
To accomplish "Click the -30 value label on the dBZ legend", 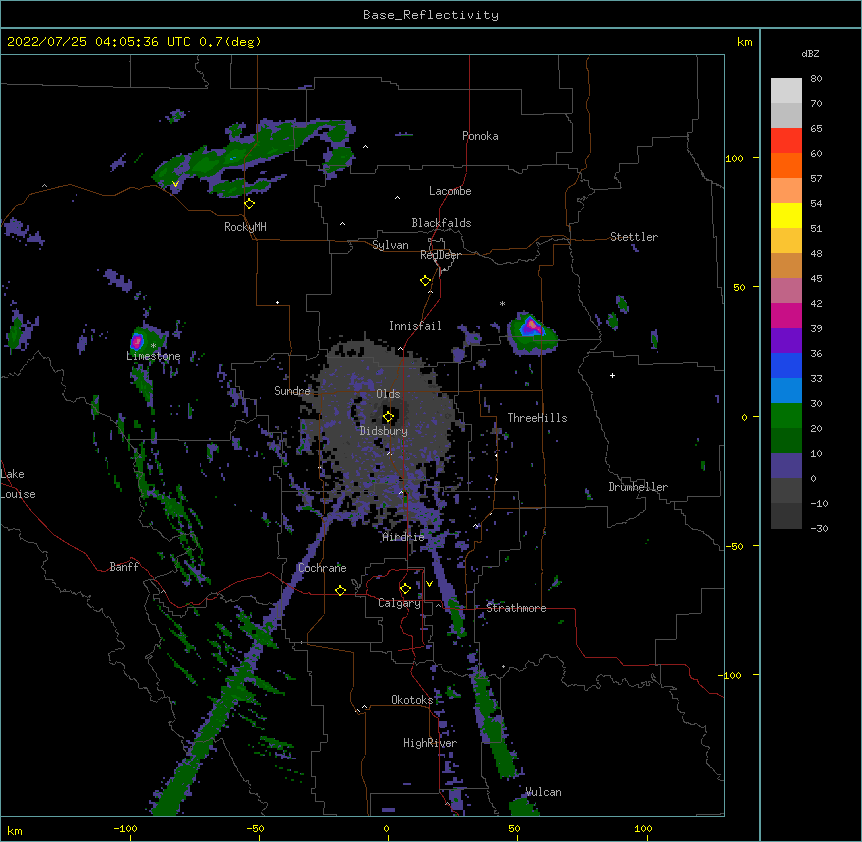I will click(819, 529).
